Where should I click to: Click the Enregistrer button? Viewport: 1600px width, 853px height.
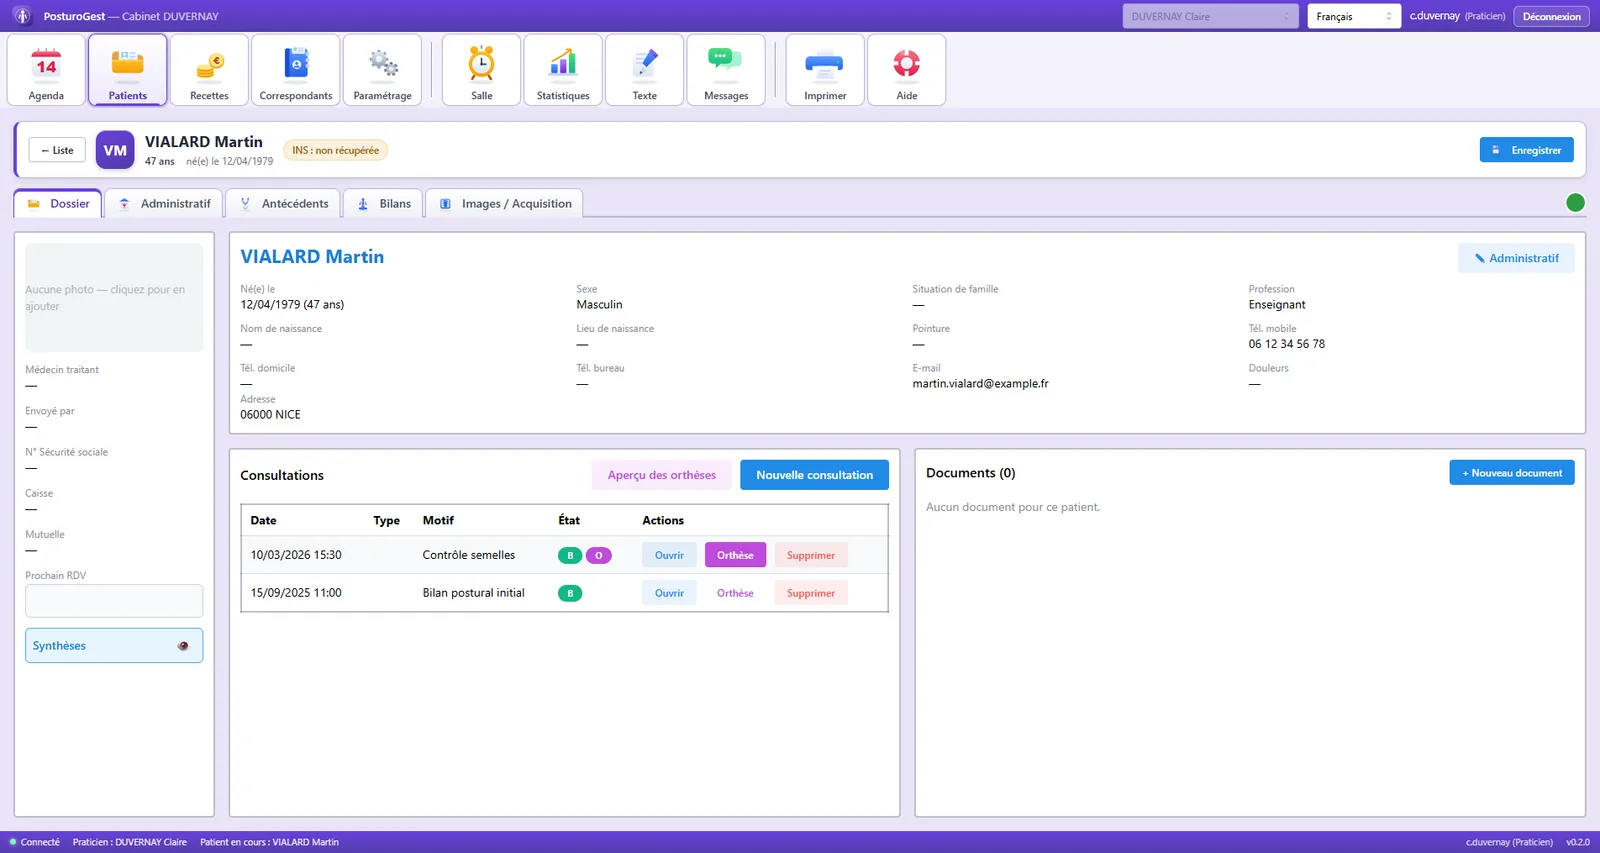(1527, 150)
